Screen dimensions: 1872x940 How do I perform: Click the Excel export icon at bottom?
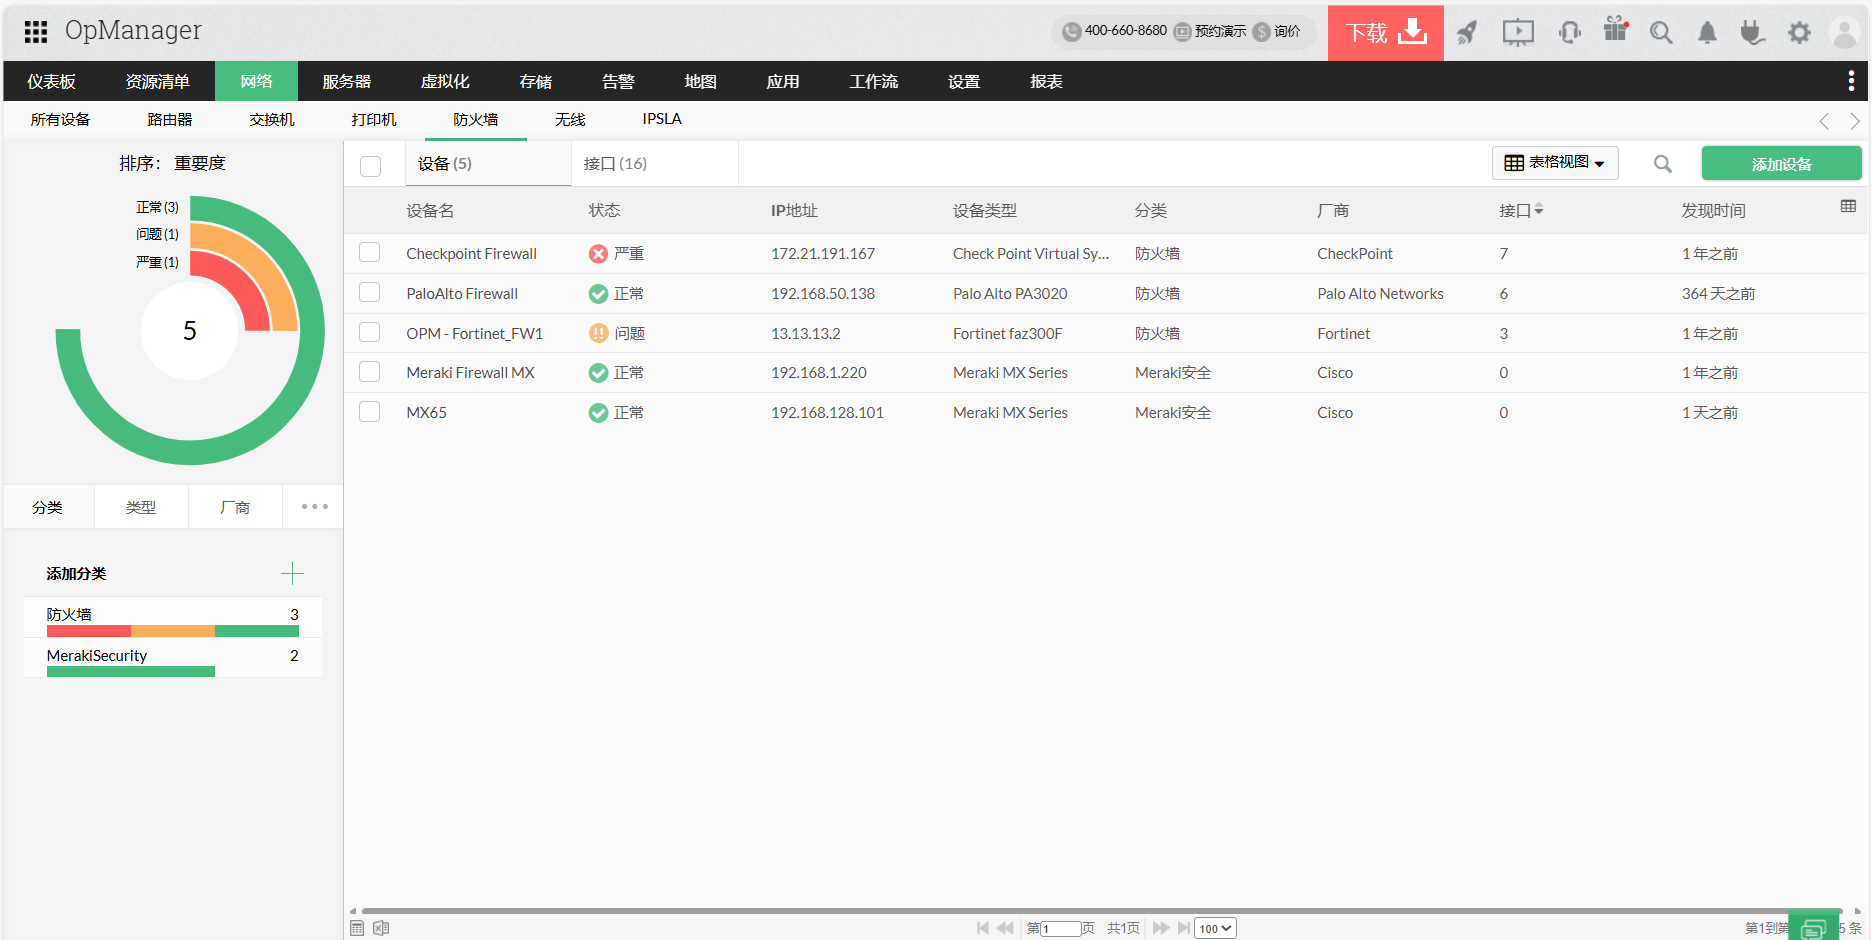[x=381, y=928]
